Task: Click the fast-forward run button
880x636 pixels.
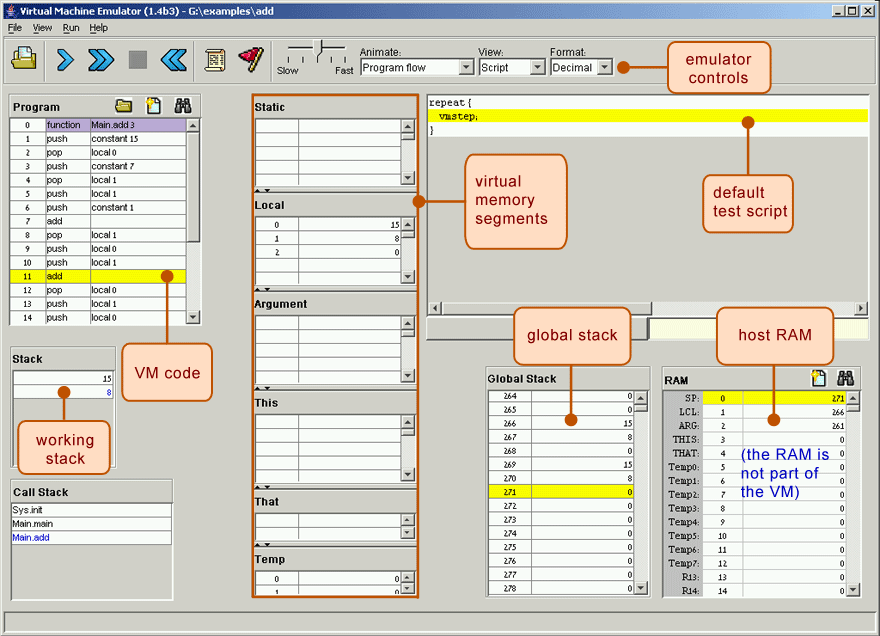Action: pyautogui.click(x=101, y=60)
